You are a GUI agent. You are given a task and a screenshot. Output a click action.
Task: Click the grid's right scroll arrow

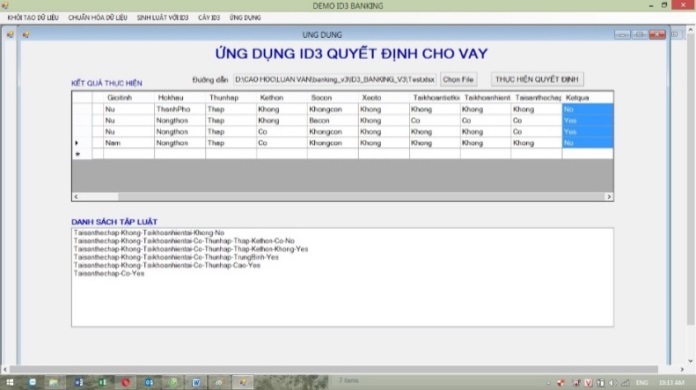(609, 197)
